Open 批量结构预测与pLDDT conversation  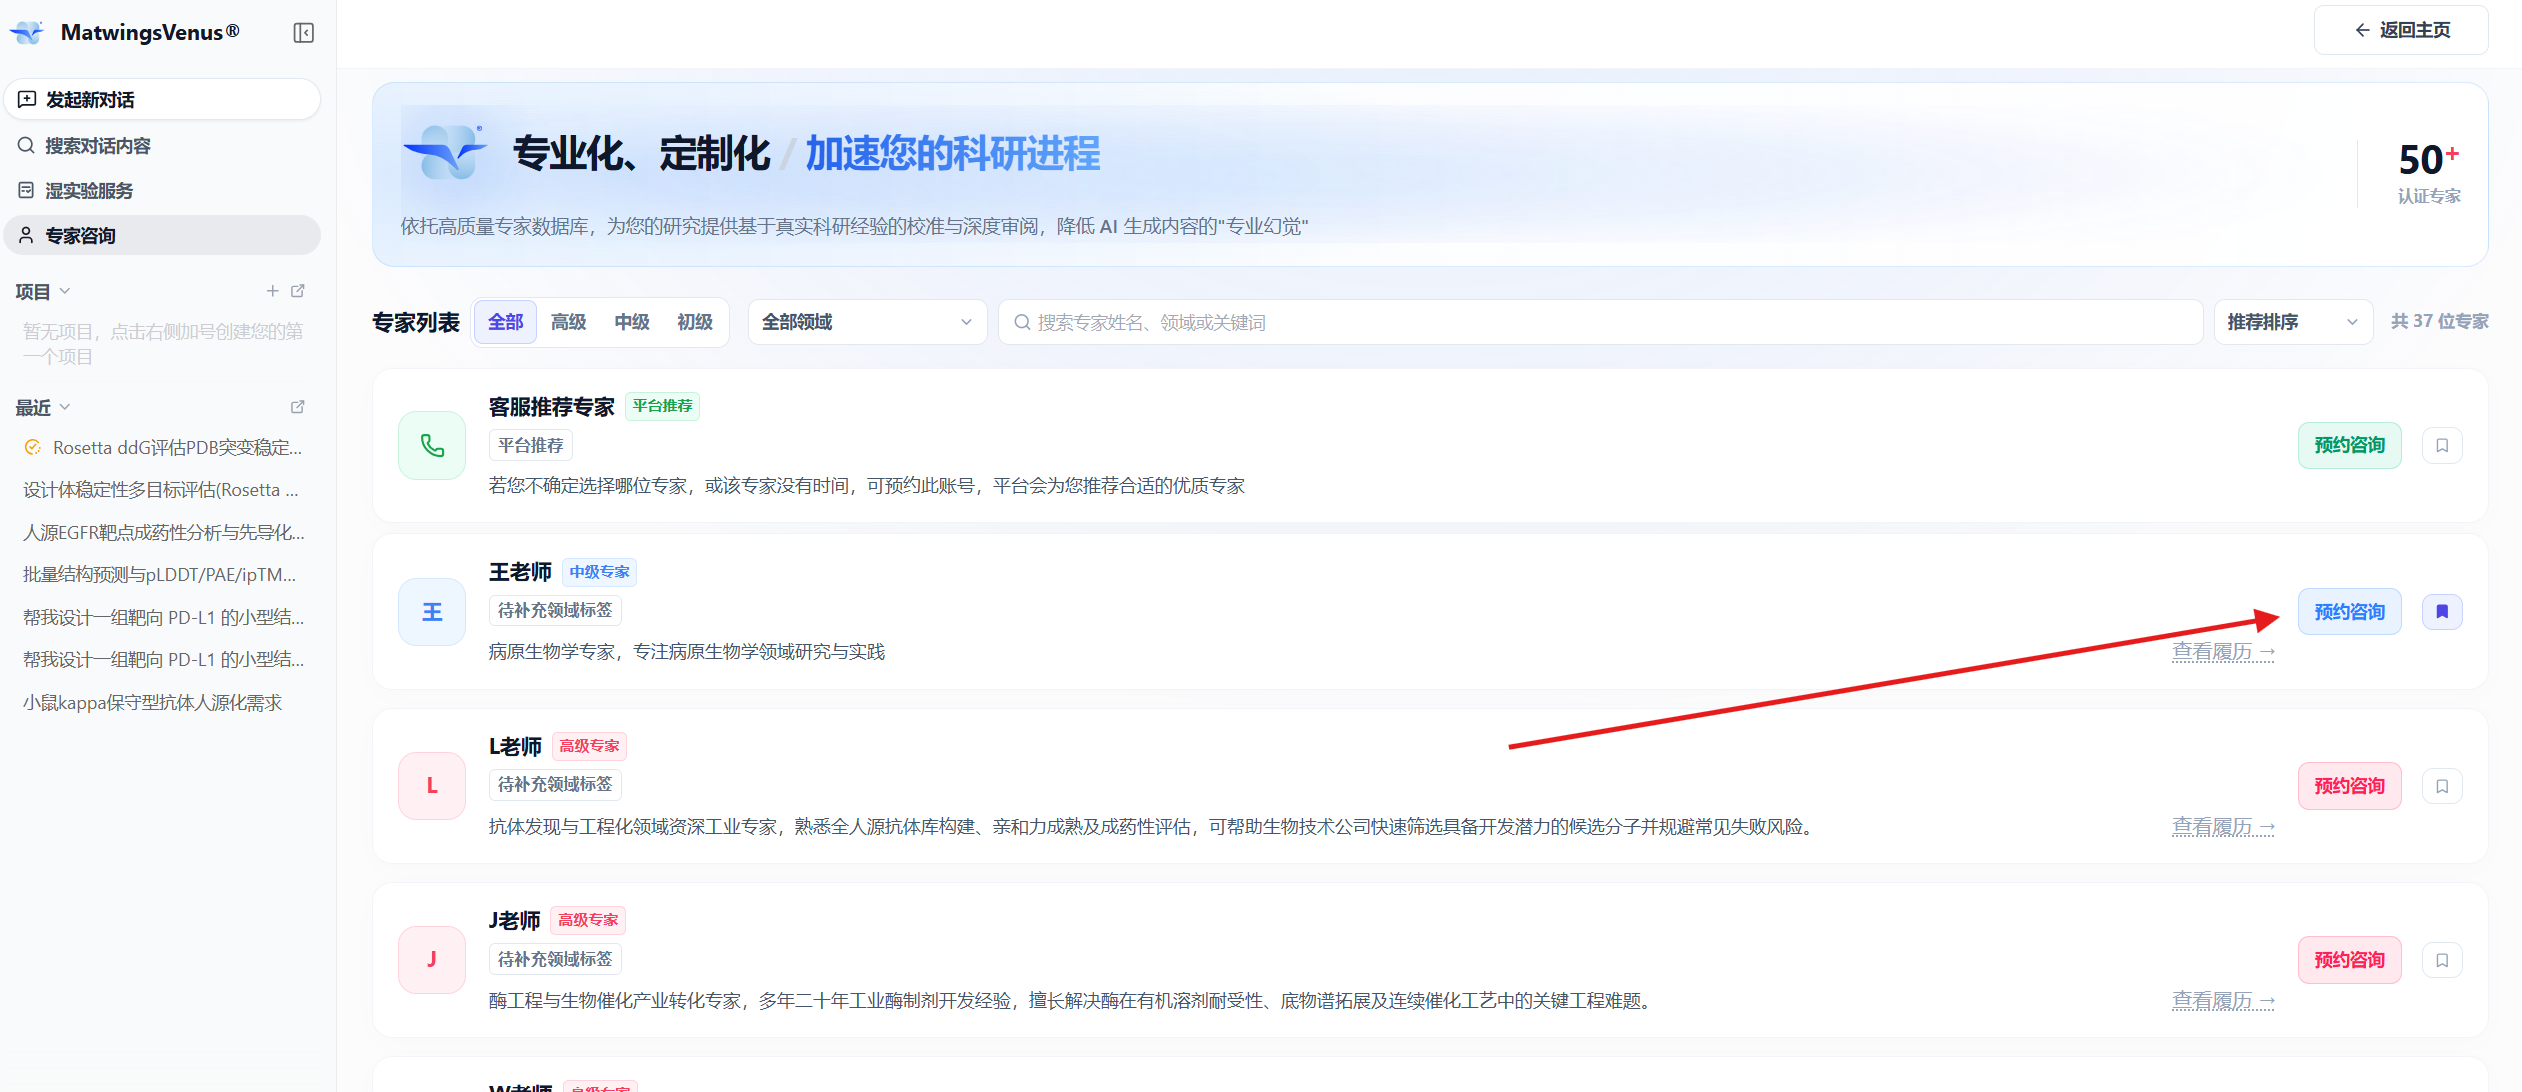(x=162, y=575)
